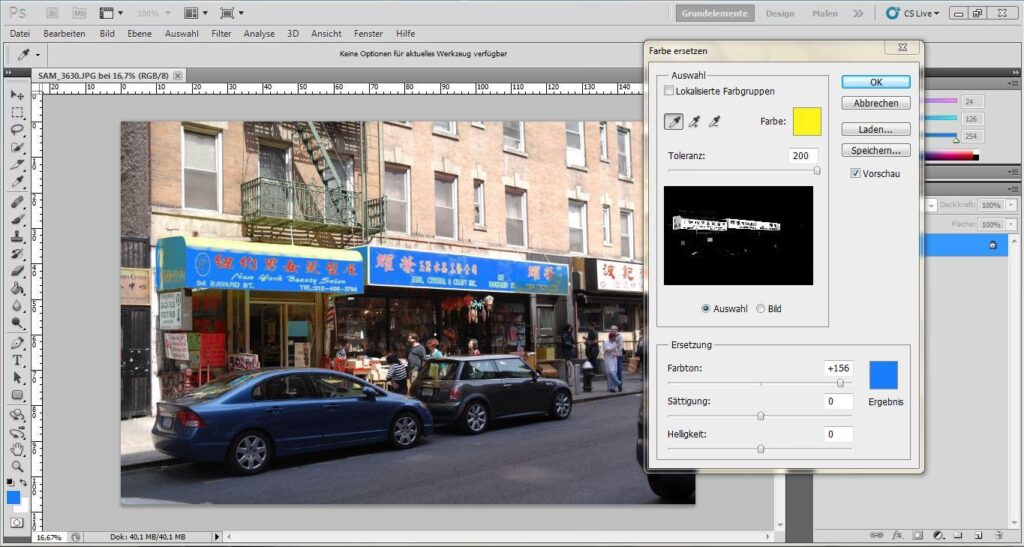1024x547 pixels.
Task: Click the OK button
Action: [875, 82]
